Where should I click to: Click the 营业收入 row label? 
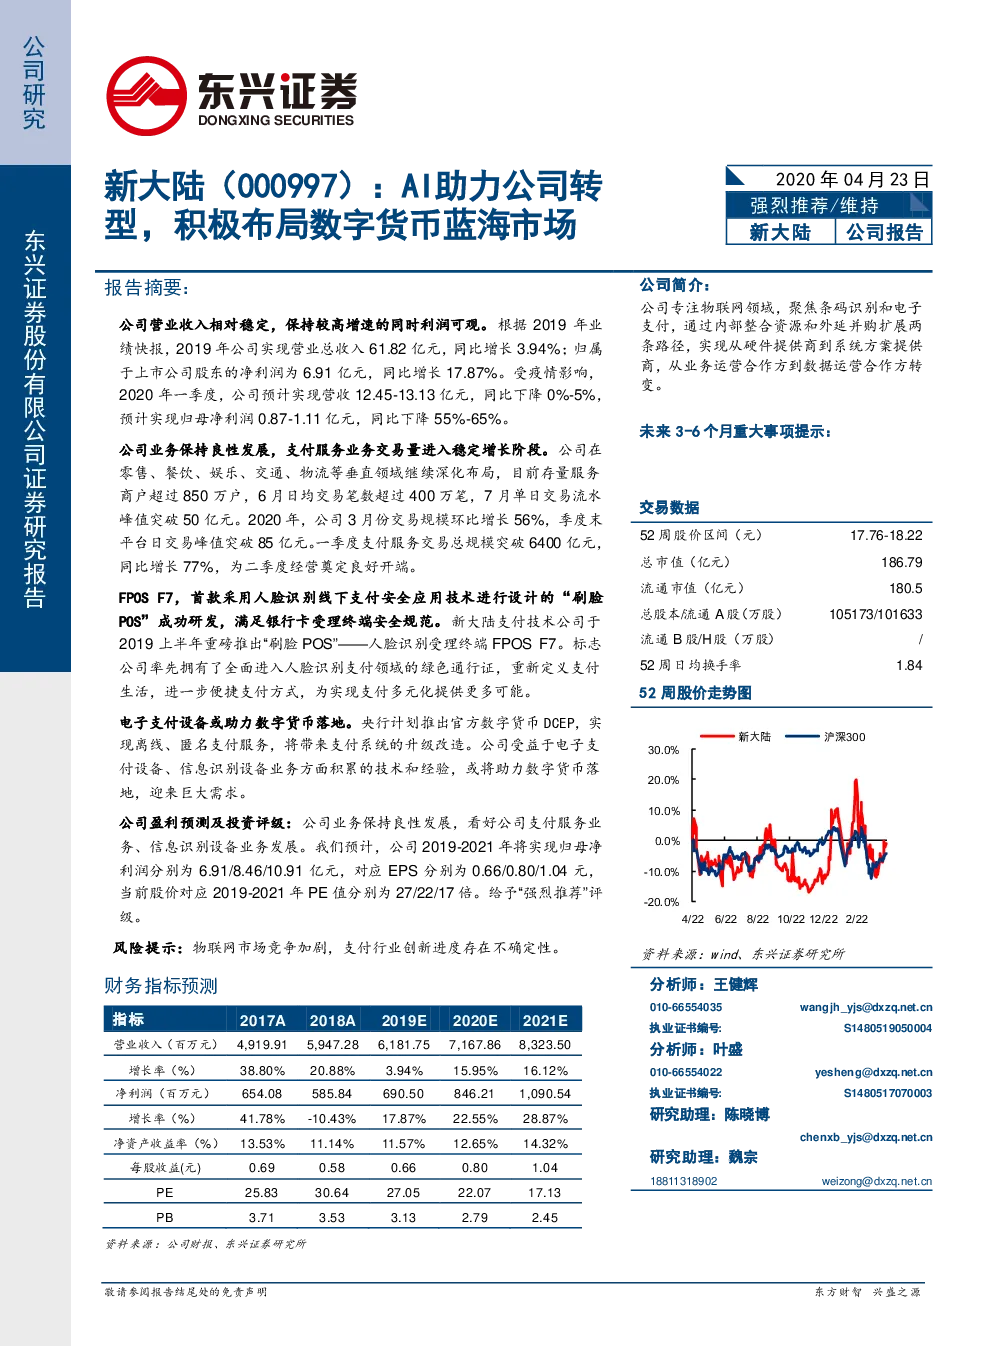coord(165,1045)
